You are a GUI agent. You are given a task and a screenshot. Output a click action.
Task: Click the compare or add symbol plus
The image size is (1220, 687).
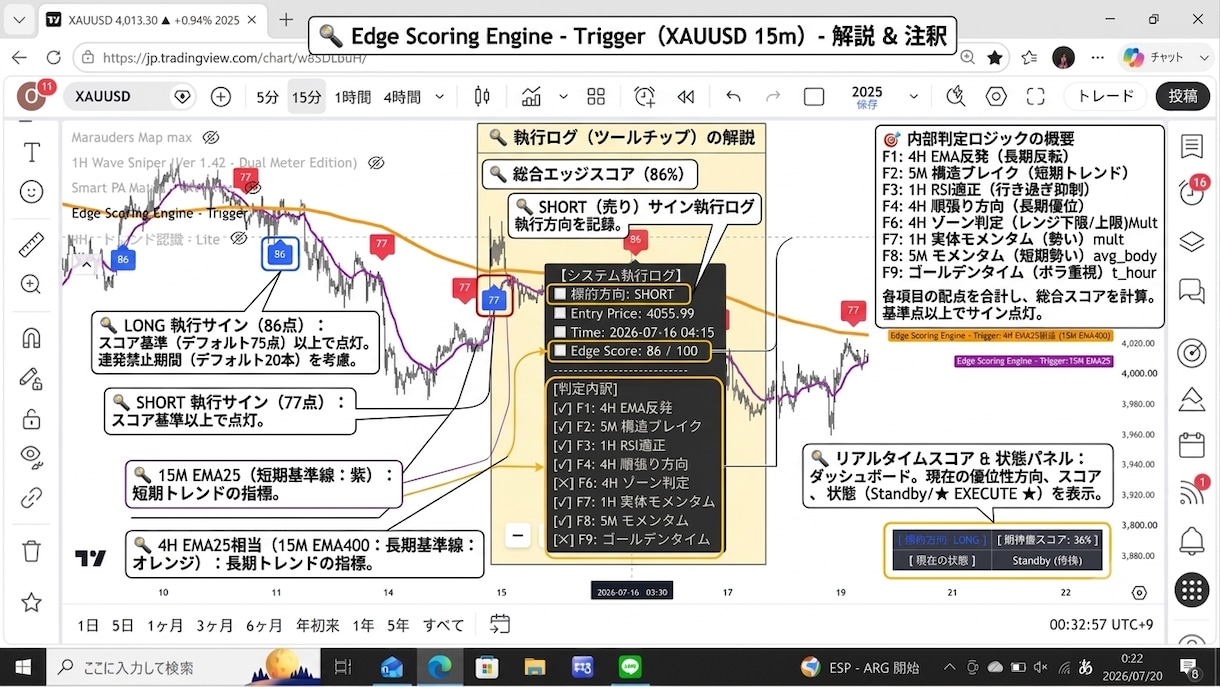coord(221,97)
